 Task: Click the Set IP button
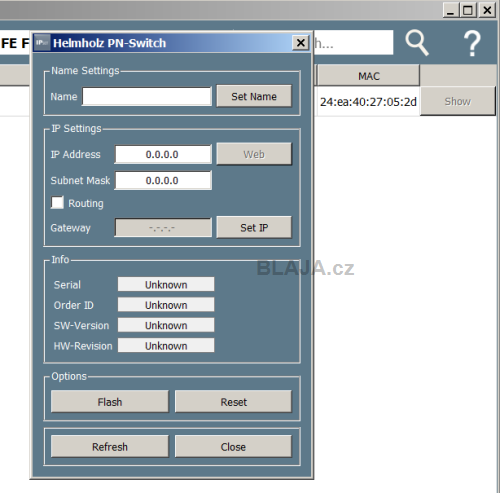tap(254, 227)
